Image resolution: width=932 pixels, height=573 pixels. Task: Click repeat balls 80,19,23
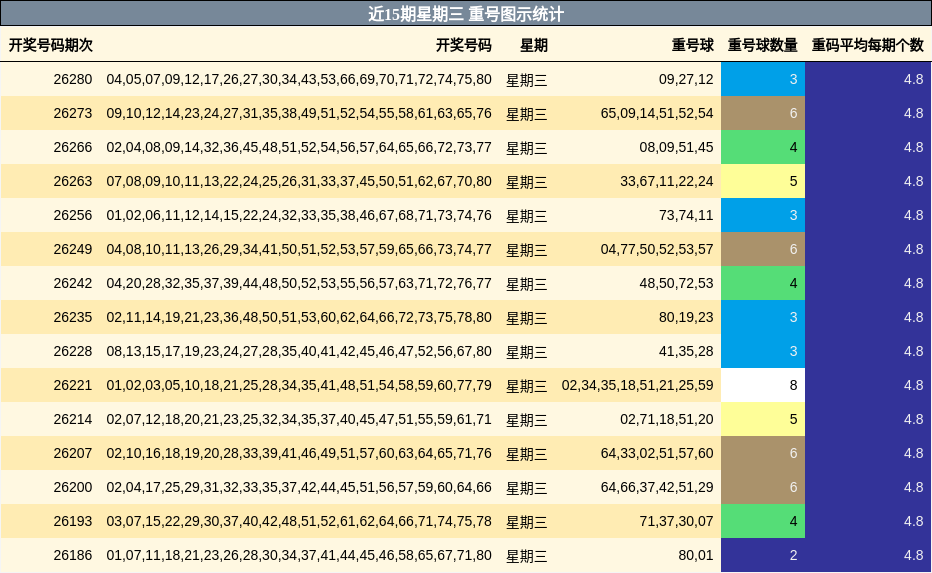[686, 317]
